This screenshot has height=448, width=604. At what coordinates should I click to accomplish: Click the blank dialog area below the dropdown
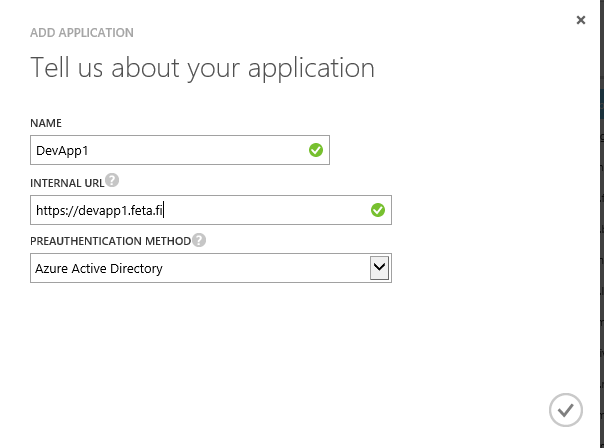click(x=250, y=350)
